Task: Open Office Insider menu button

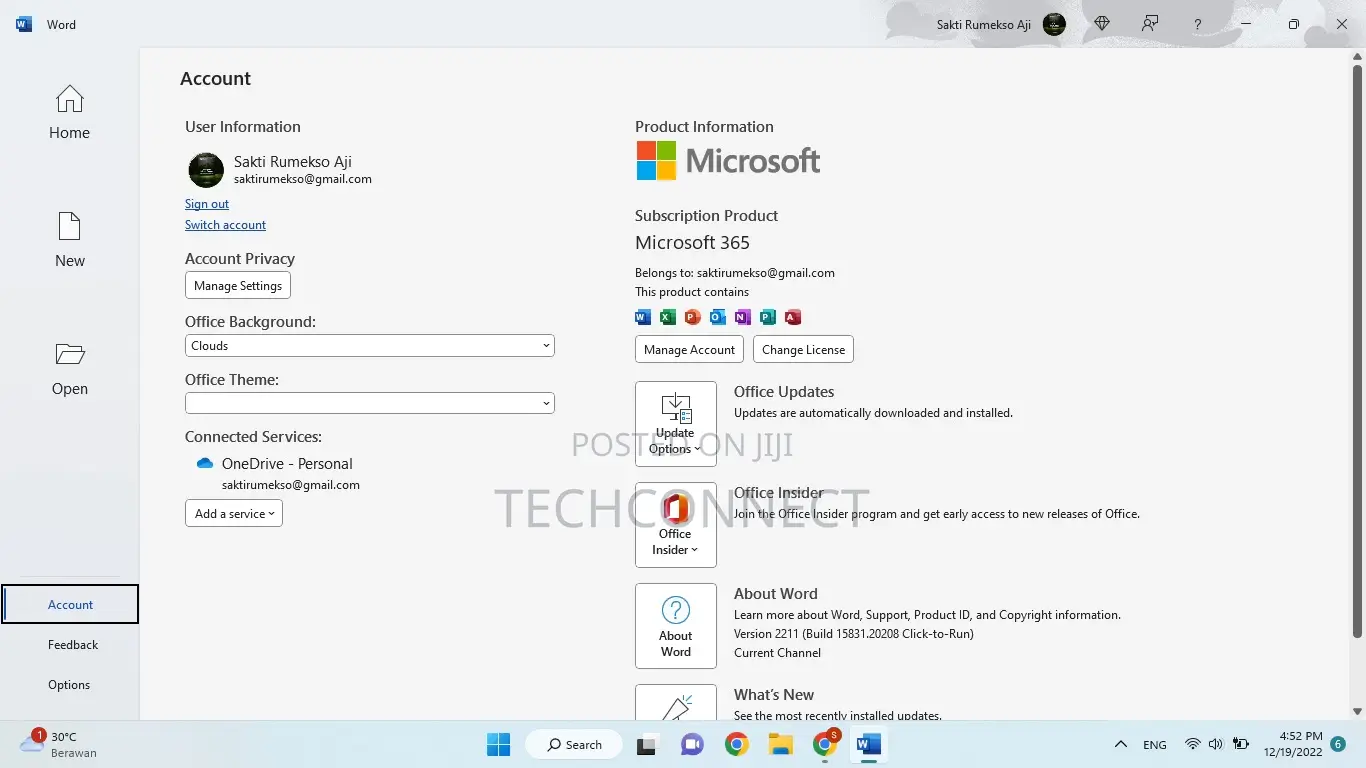Action: 676,525
